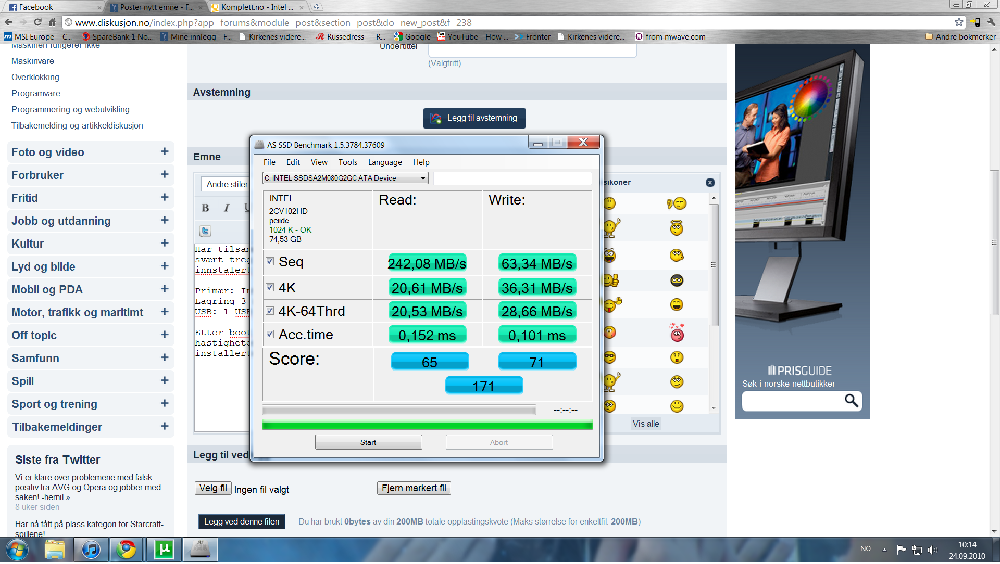Viewport: 1000px width, 564px height.
Task: Expand the Fritid category
Action: click(x=165, y=197)
